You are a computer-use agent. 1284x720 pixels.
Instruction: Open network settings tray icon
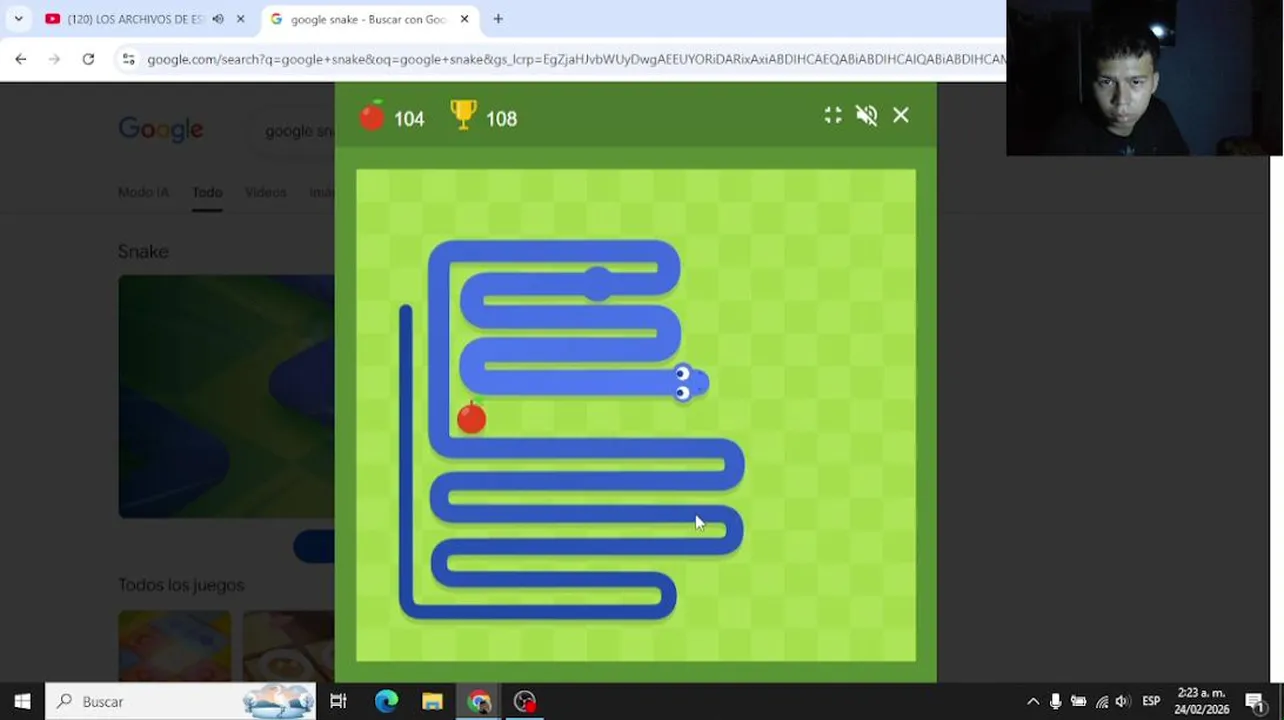point(1101,701)
